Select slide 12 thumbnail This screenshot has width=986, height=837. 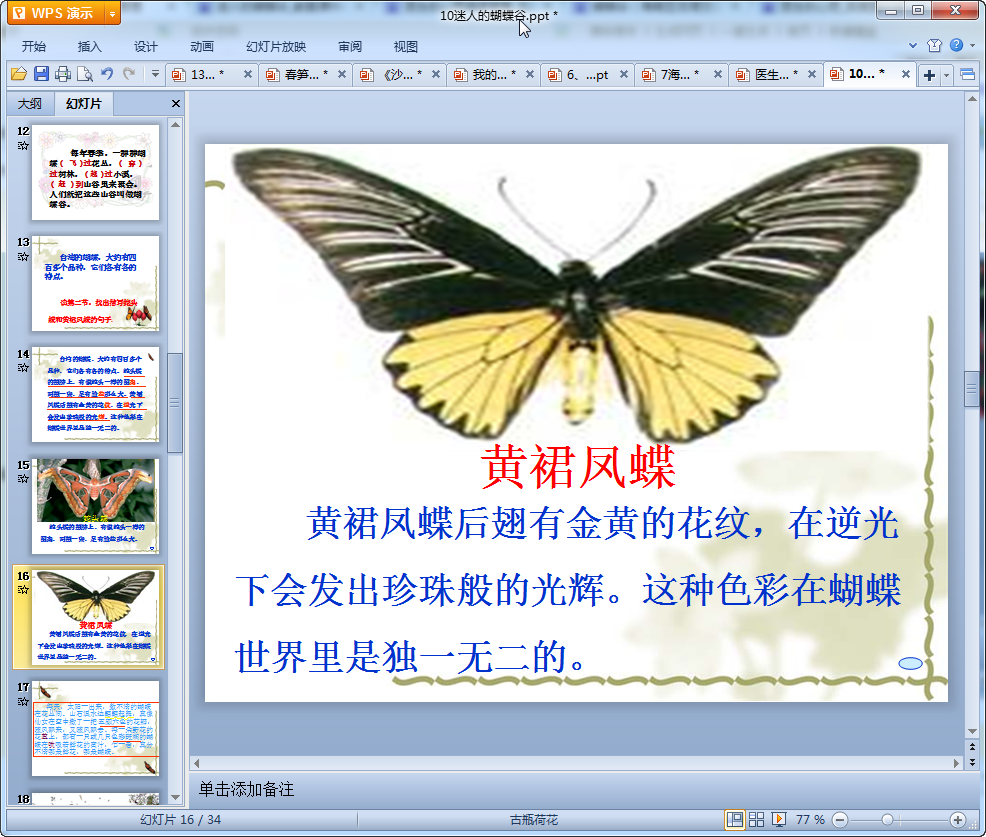pos(96,172)
